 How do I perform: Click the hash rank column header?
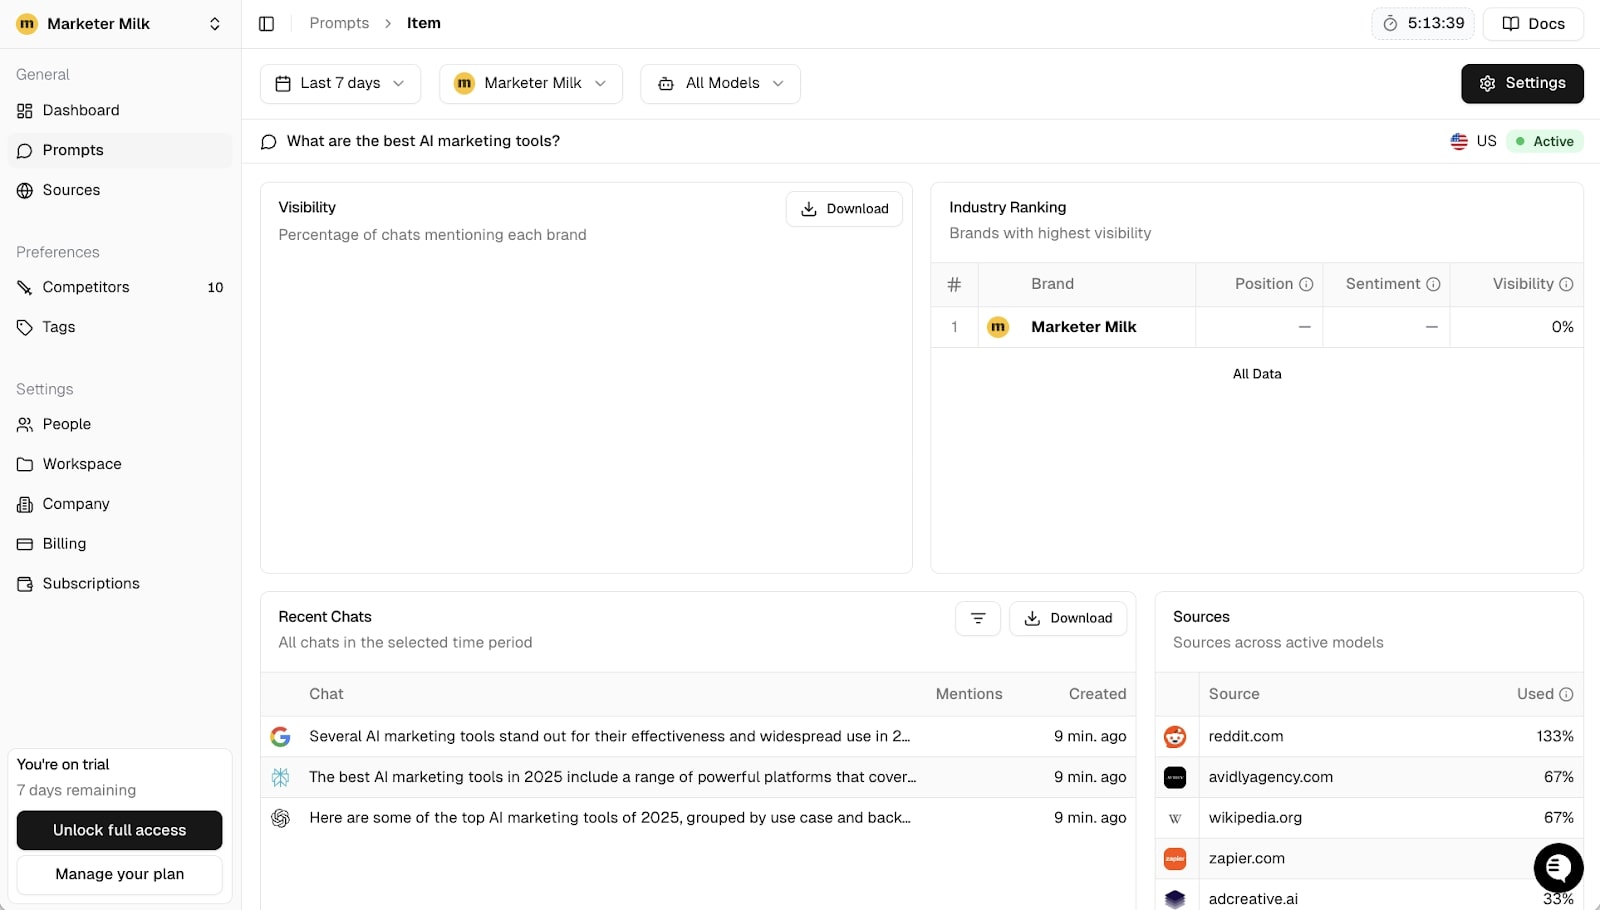coord(954,284)
